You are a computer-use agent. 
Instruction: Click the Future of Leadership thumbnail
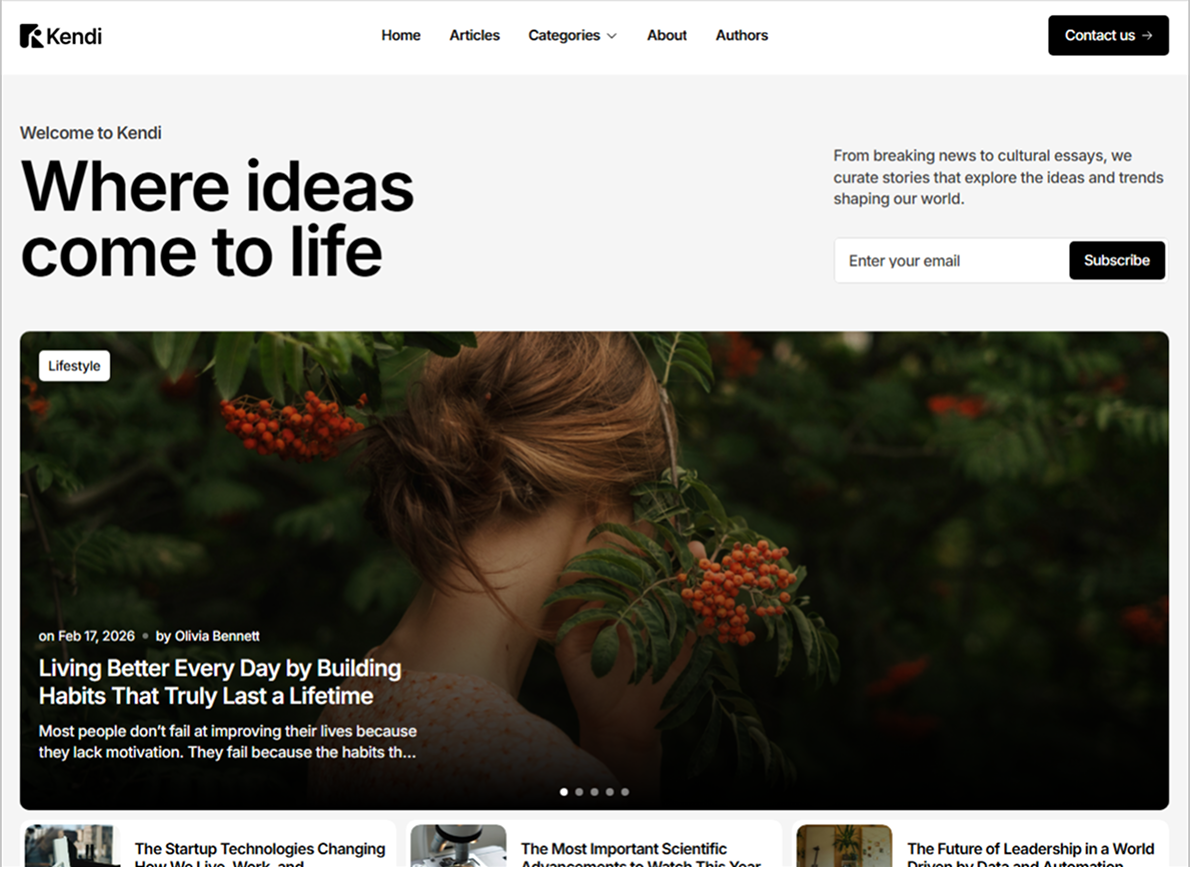(844, 846)
